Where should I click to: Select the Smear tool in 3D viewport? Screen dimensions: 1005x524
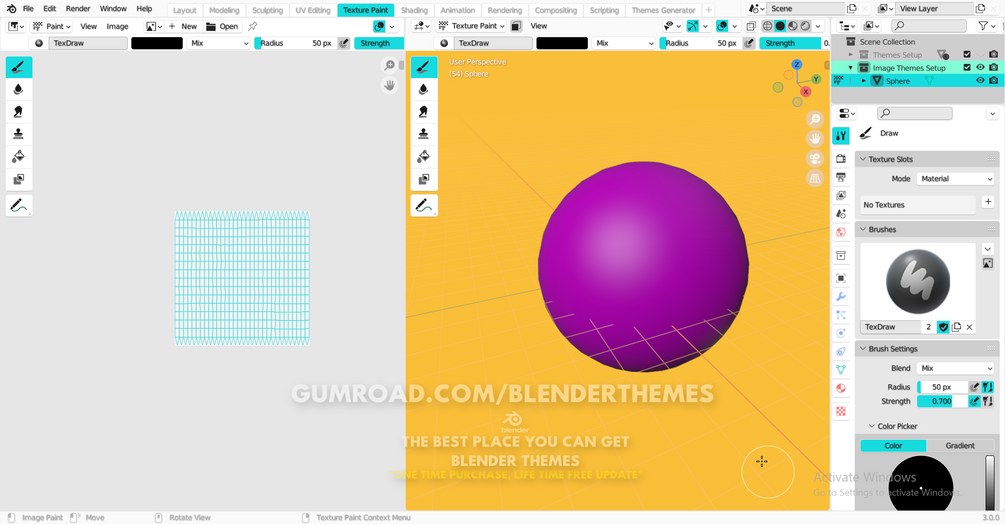click(424, 111)
